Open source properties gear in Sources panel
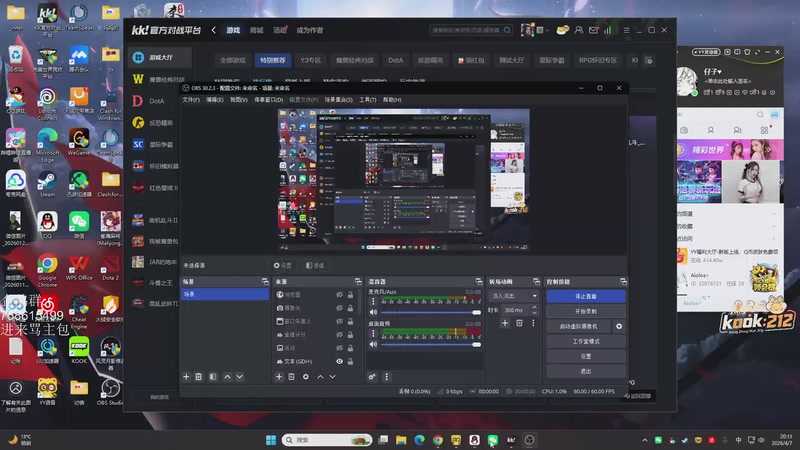The height and width of the screenshot is (450, 800). [x=306, y=377]
